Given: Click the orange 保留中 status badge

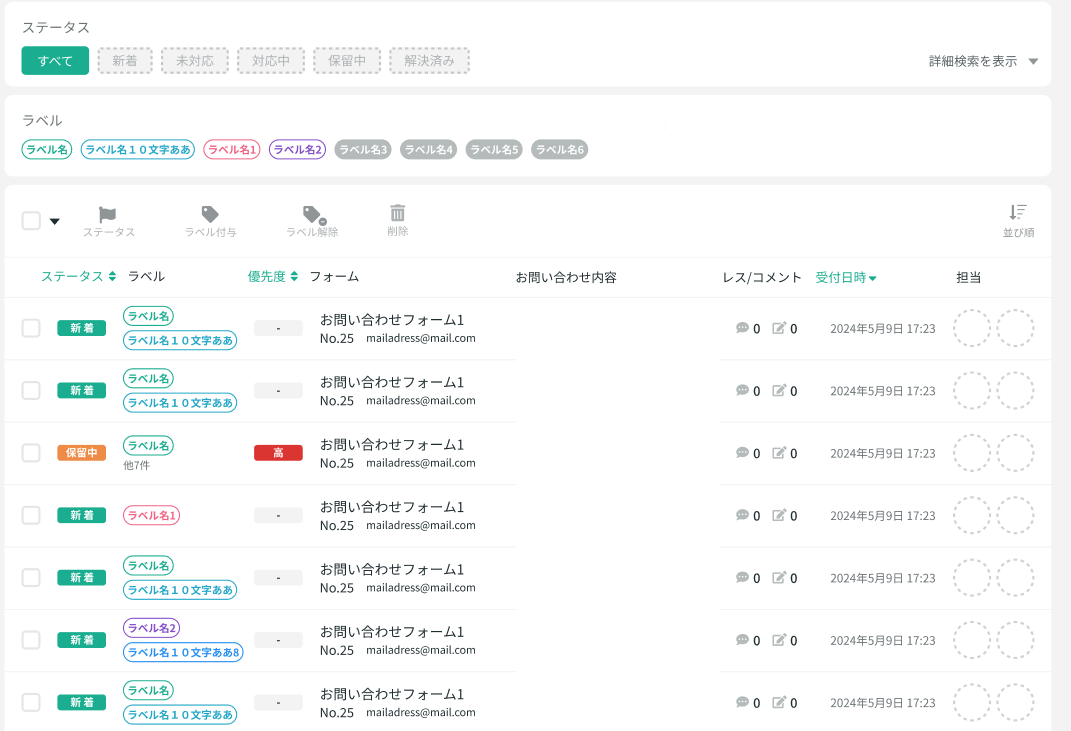Looking at the screenshot, I should tap(81, 453).
